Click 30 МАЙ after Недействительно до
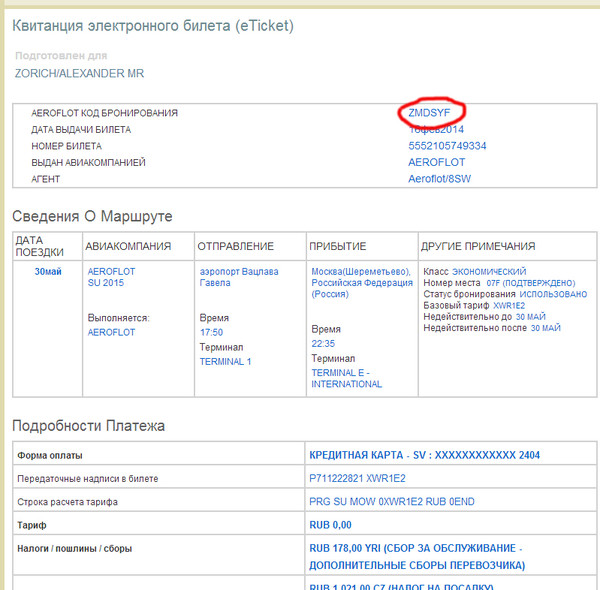 [530, 317]
